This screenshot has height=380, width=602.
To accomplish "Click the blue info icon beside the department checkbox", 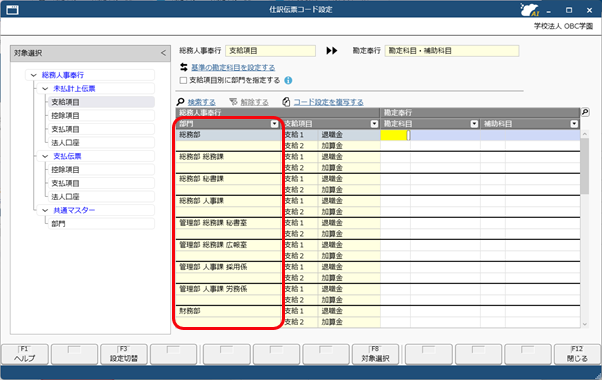I will 288,80.
